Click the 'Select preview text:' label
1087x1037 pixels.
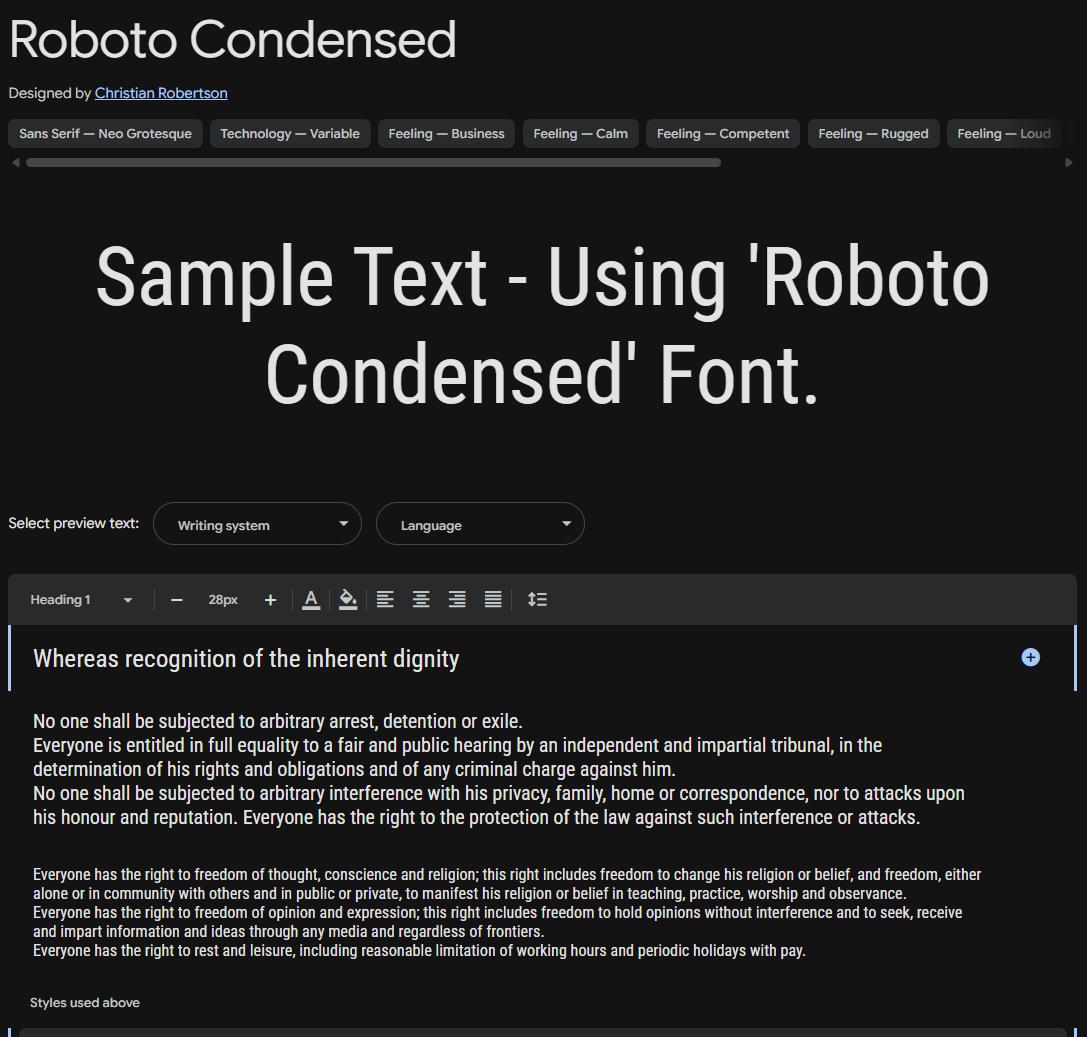pyautogui.click(x=73, y=523)
